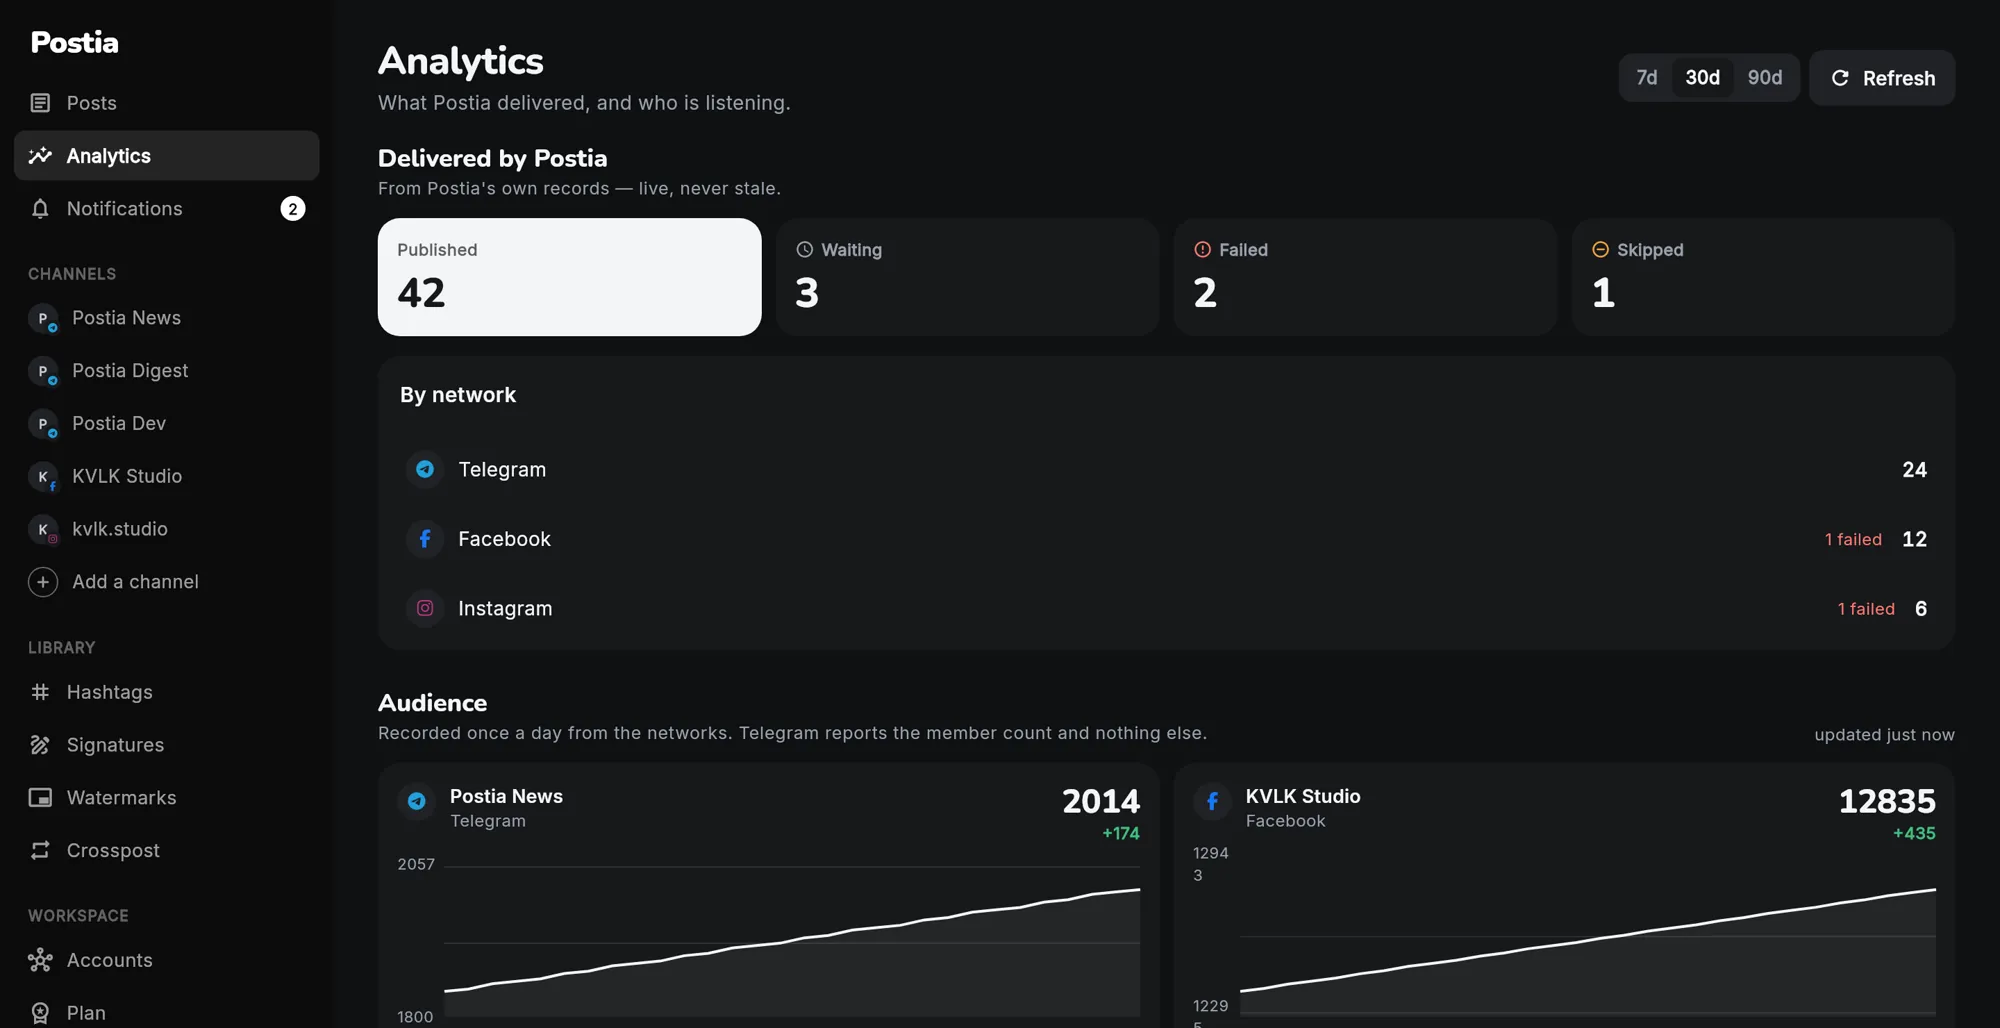The width and height of the screenshot is (2000, 1028).
Task: Click the clock icon on Waiting card
Action: coord(804,249)
